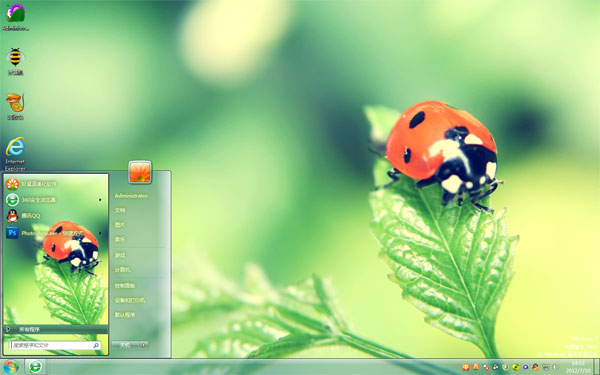600x375 pixels.
Task: Launch Internet Explorer from the desktop
Action: (15, 154)
